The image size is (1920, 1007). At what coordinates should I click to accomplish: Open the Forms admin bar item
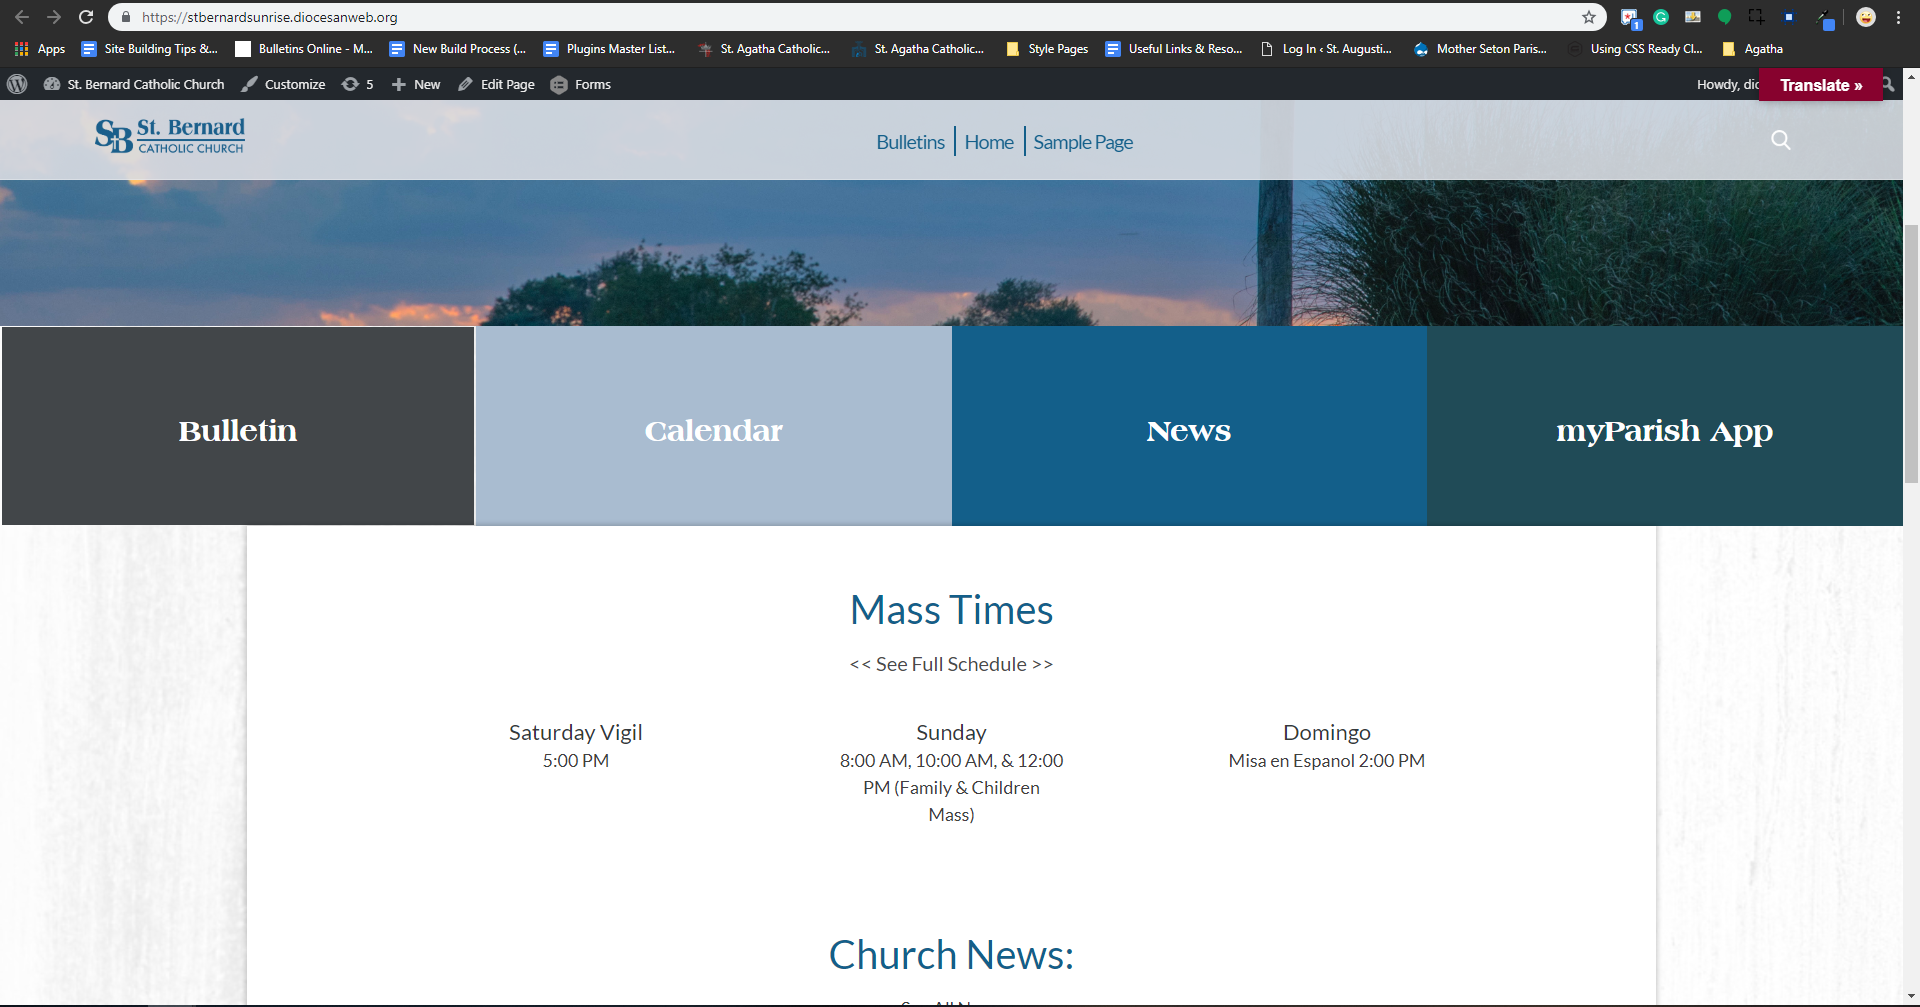(x=581, y=84)
